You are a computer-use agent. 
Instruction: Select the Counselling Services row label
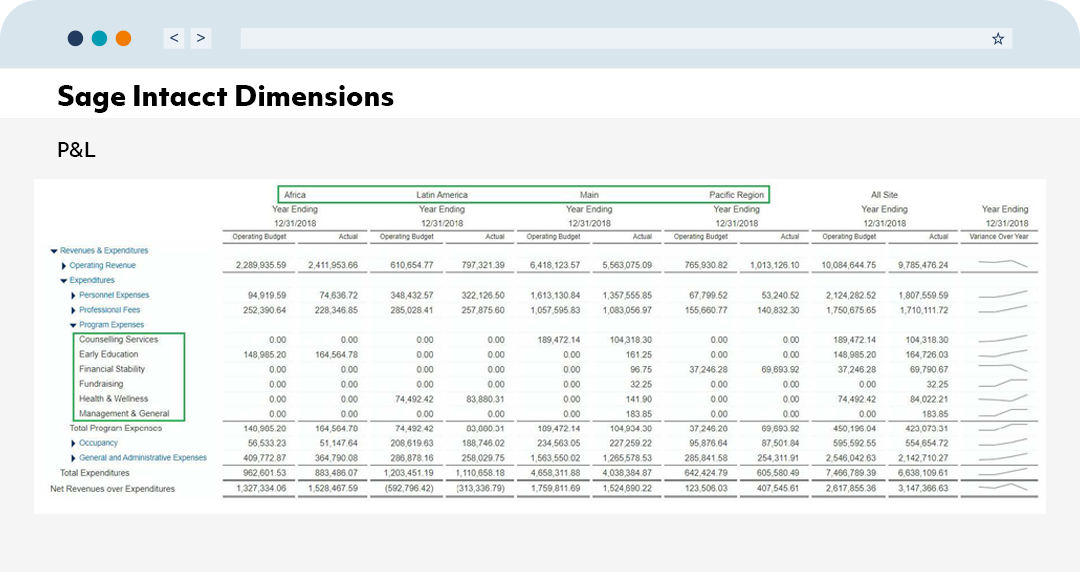click(118, 340)
